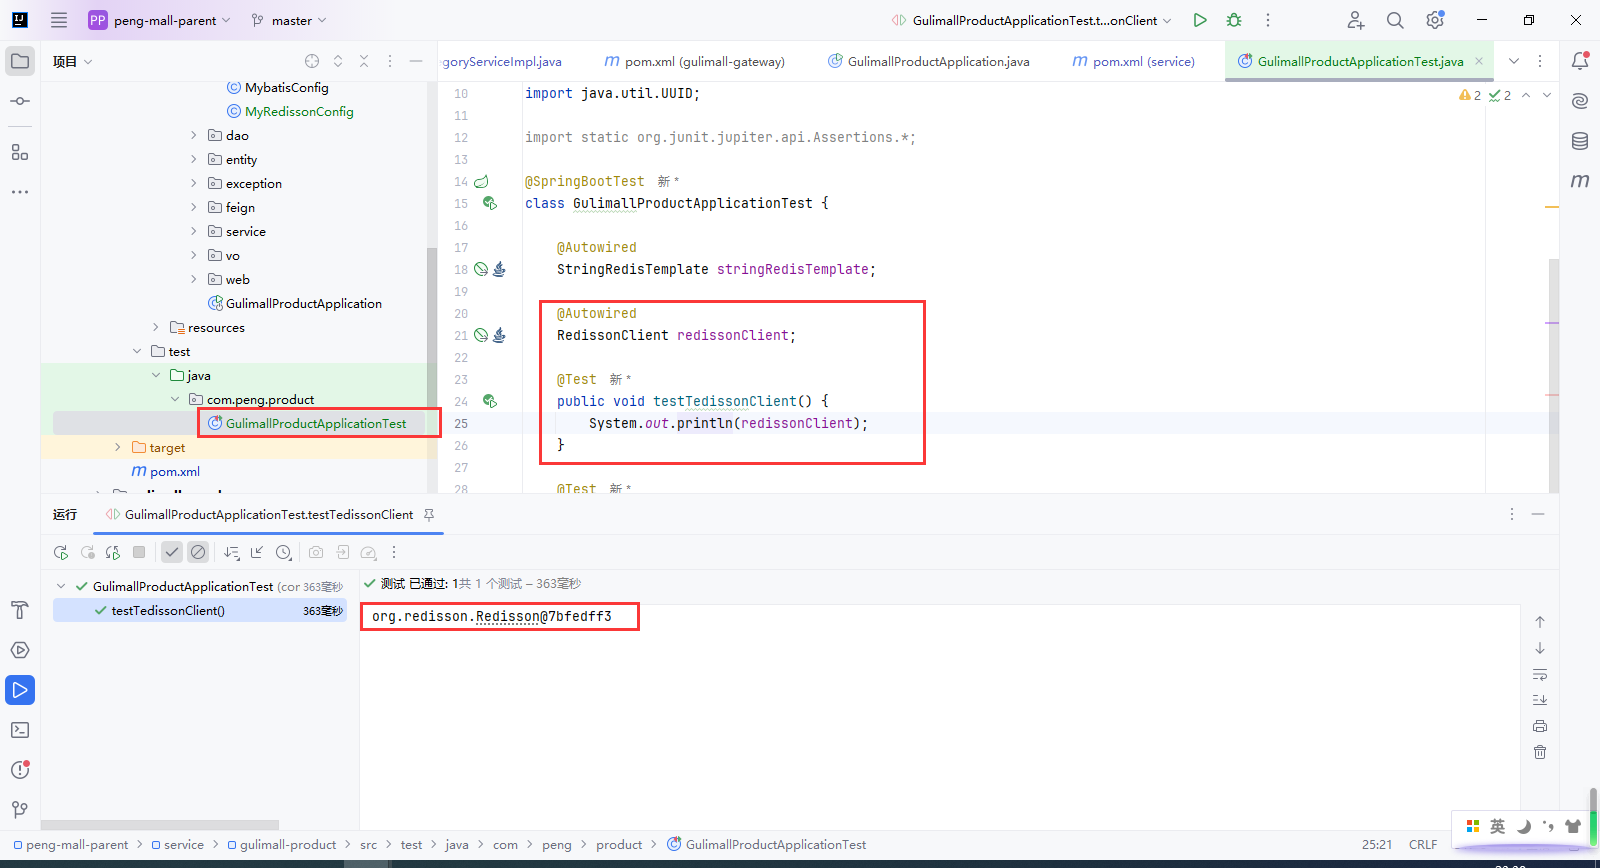
Task: Run the current test configuration
Action: [1200, 20]
